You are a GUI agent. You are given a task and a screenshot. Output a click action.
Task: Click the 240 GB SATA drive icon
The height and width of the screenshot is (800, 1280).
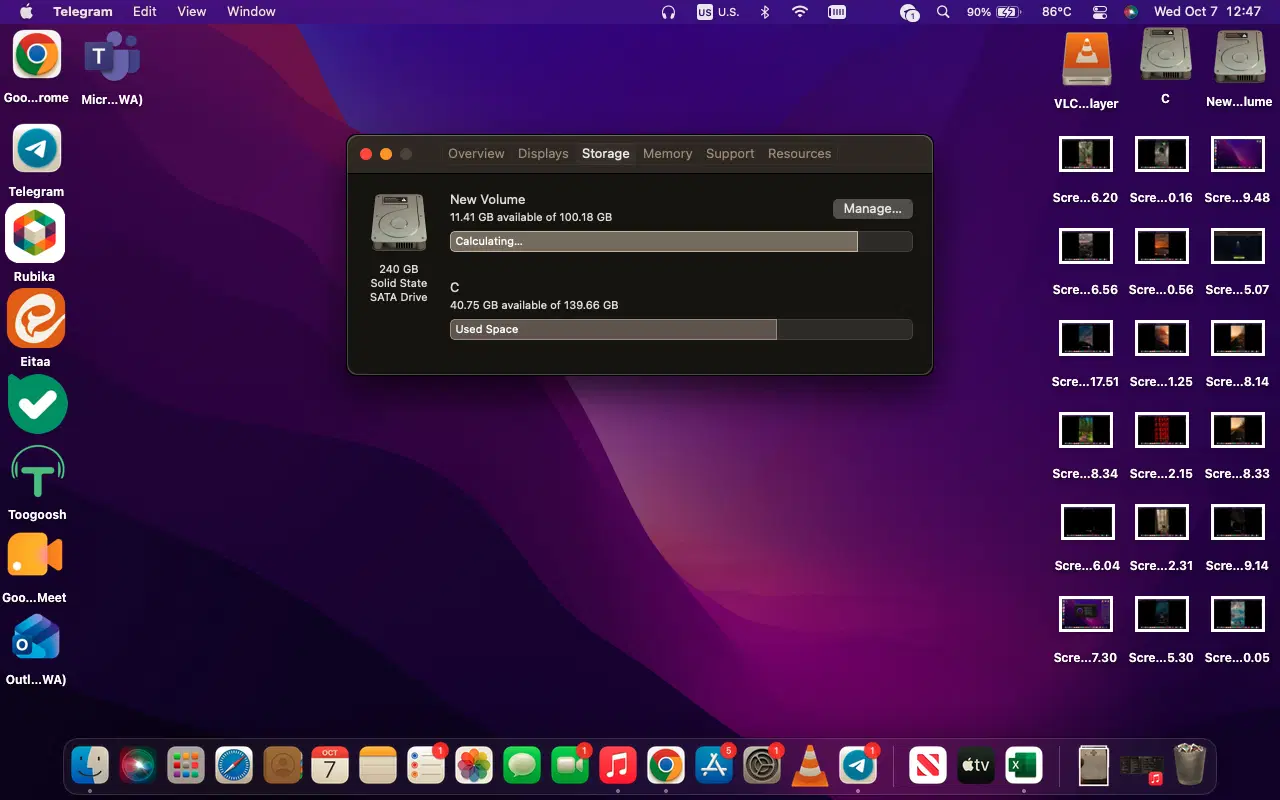(398, 222)
